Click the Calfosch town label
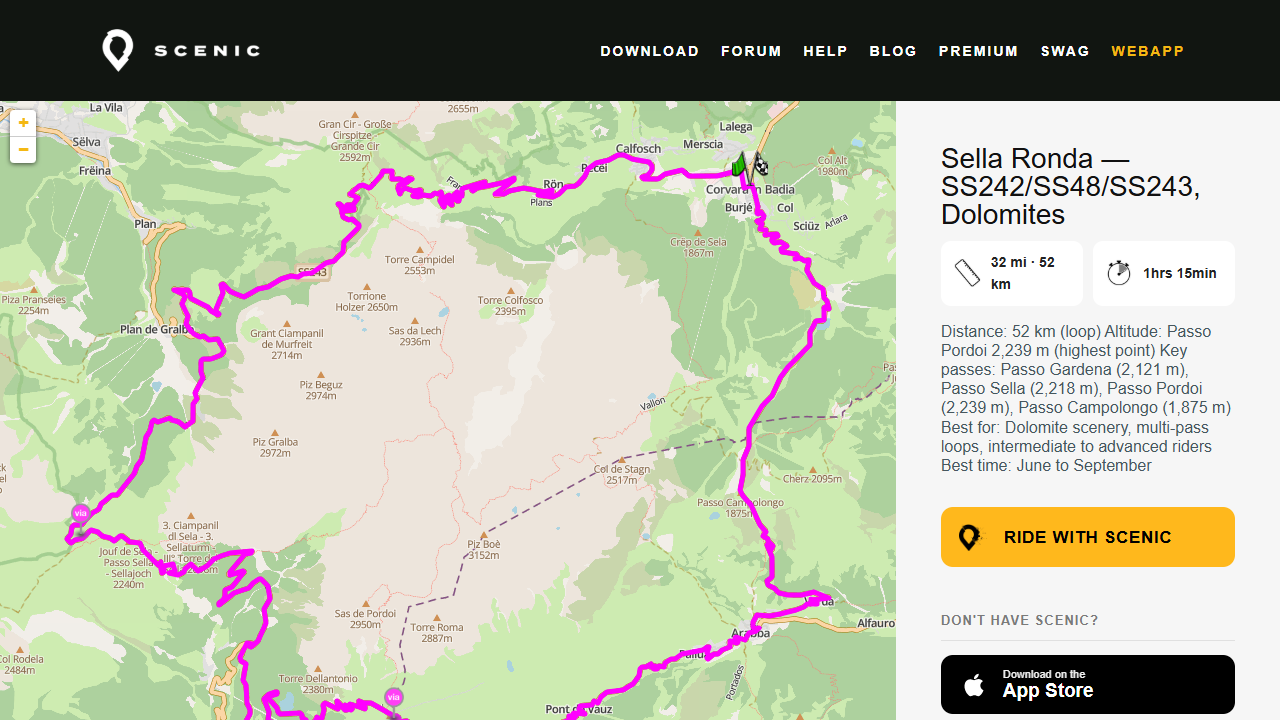This screenshot has height=720, width=1280. (638, 149)
